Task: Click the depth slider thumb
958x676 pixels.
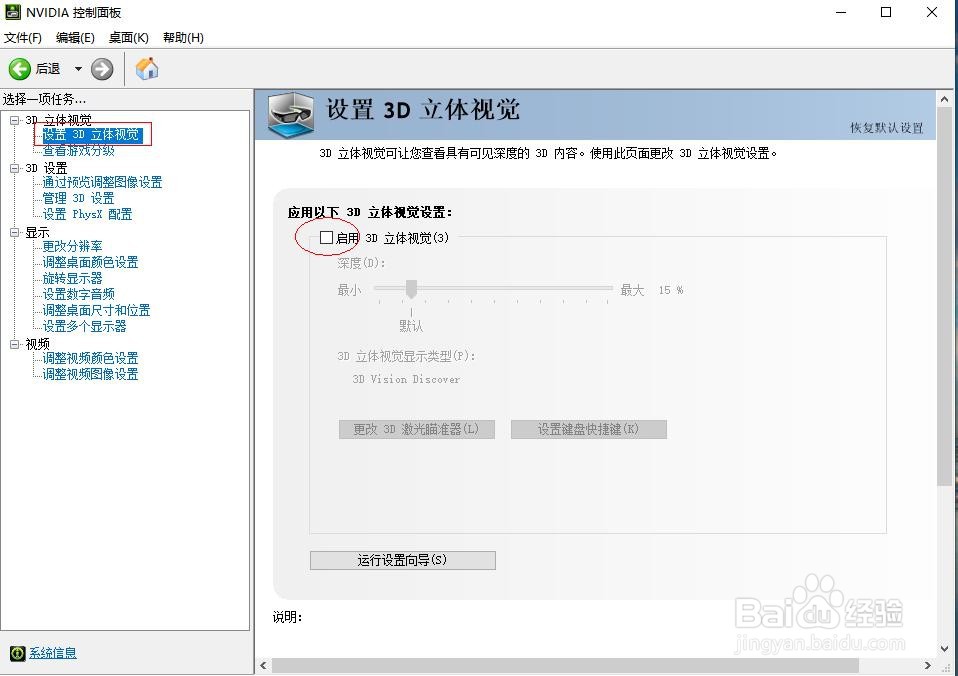Action: point(411,289)
